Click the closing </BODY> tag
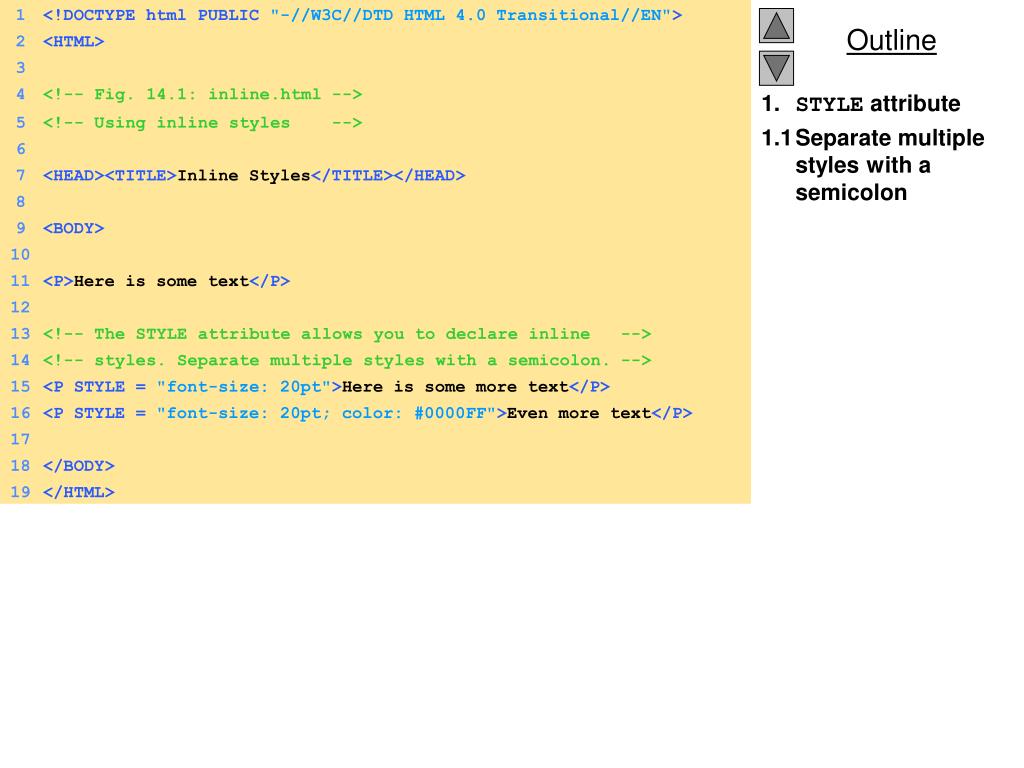Screen dimensions: 1024x768 click(78, 466)
